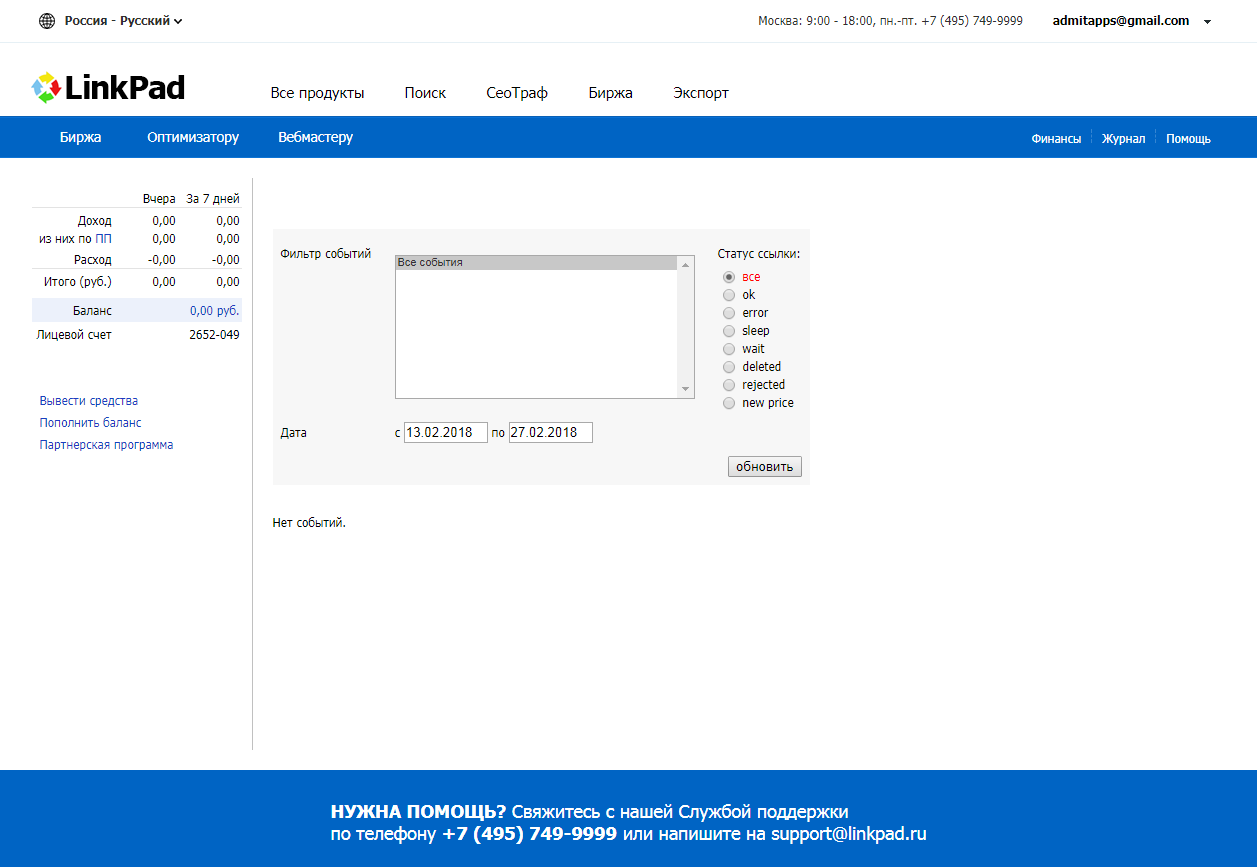This screenshot has width=1257, height=867.
Task: Click the start date field 13.02.2018
Action: (x=445, y=433)
